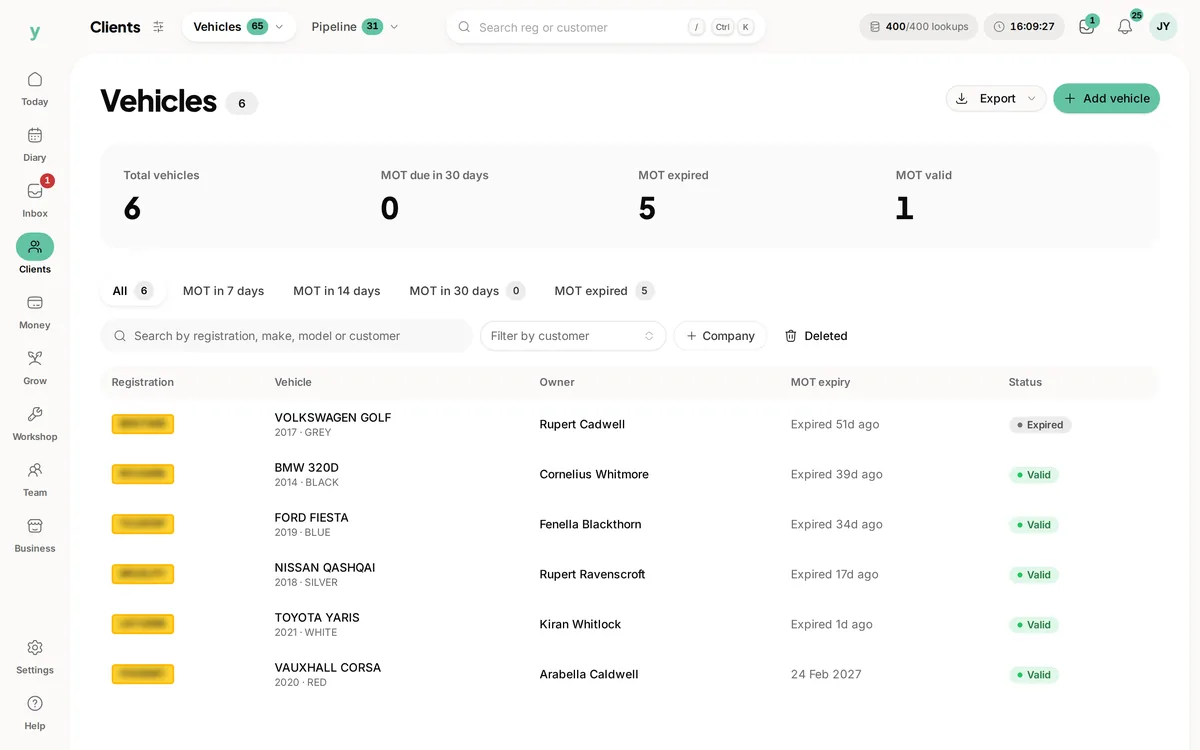
Task: Focus the Search reg or customer field
Action: [x=606, y=27]
